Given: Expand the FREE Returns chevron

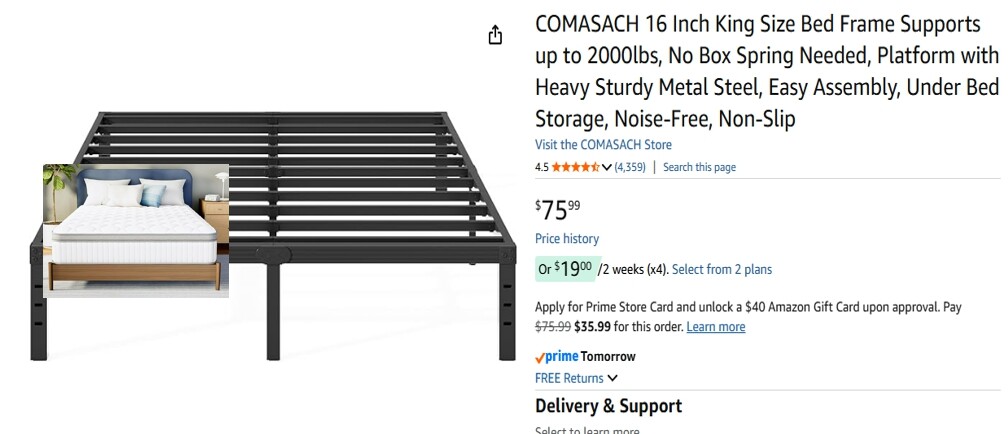Looking at the screenshot, I should [x=612, y=378].
